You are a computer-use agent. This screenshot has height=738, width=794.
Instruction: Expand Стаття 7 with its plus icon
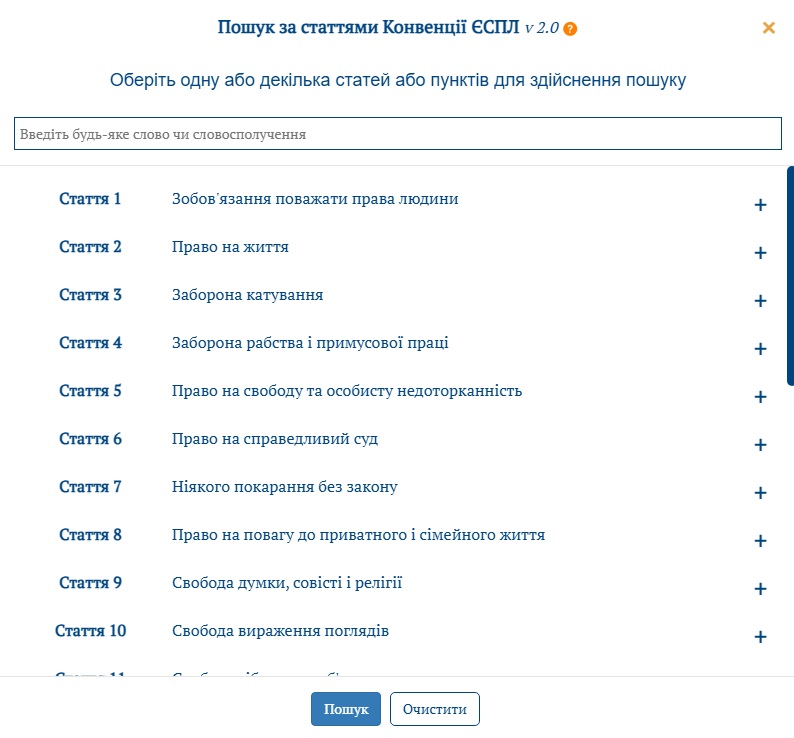pyautogui.click(x=760, y=493)
